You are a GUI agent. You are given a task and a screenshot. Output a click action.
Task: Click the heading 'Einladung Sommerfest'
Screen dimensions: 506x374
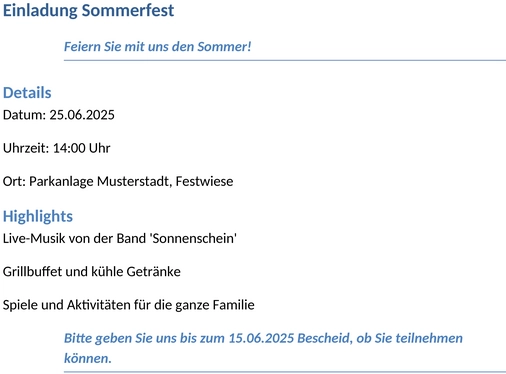tap(88, 10)
